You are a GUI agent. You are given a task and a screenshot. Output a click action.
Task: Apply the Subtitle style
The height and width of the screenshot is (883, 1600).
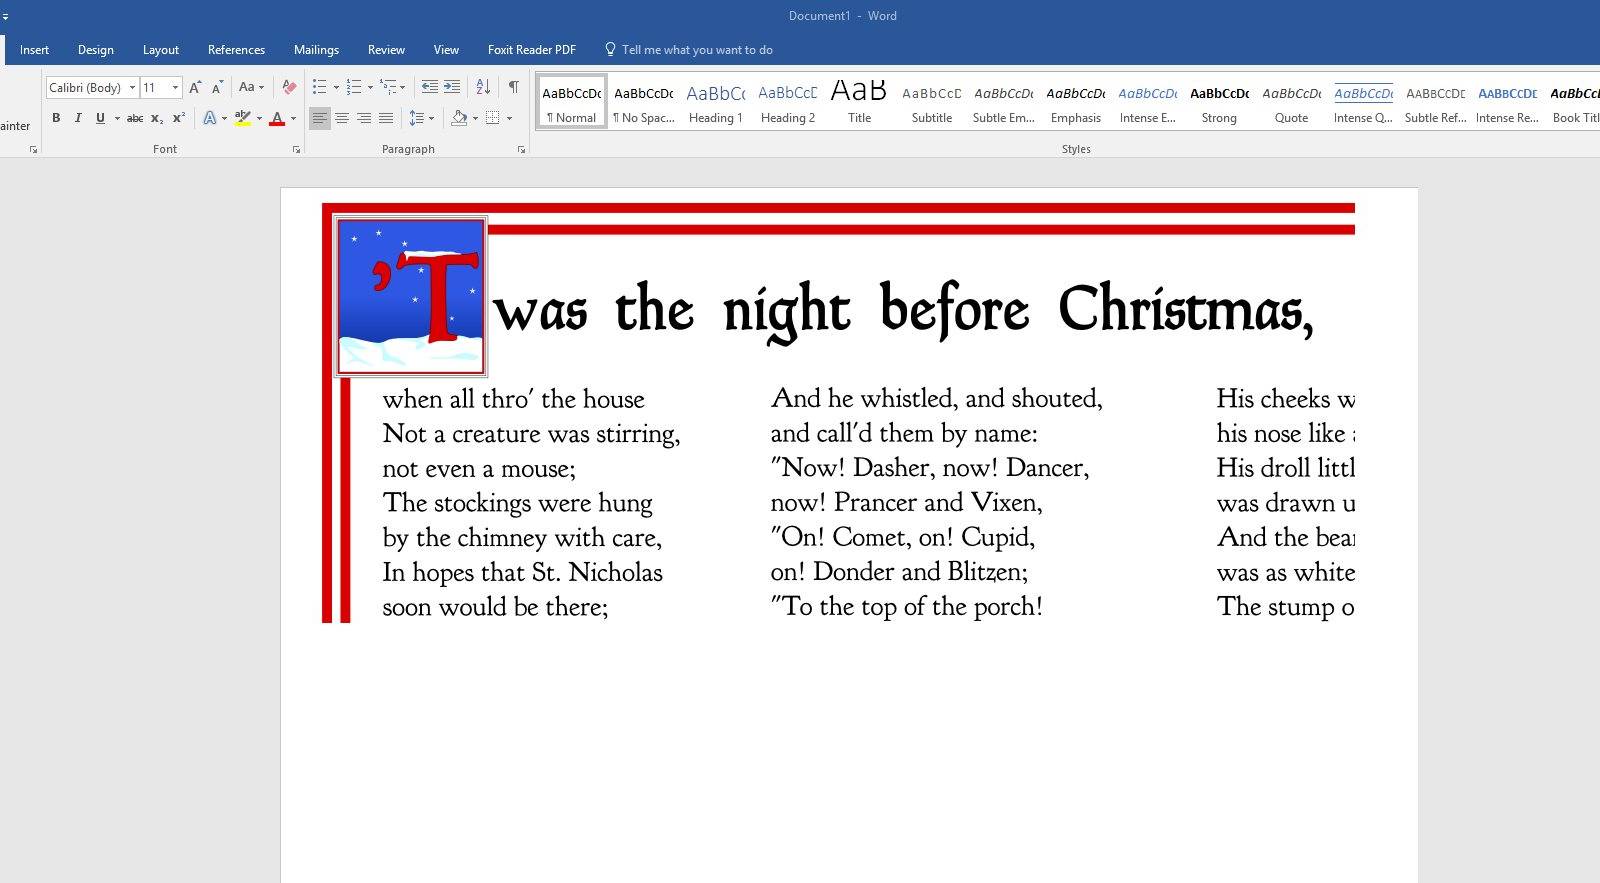(932, 101)
